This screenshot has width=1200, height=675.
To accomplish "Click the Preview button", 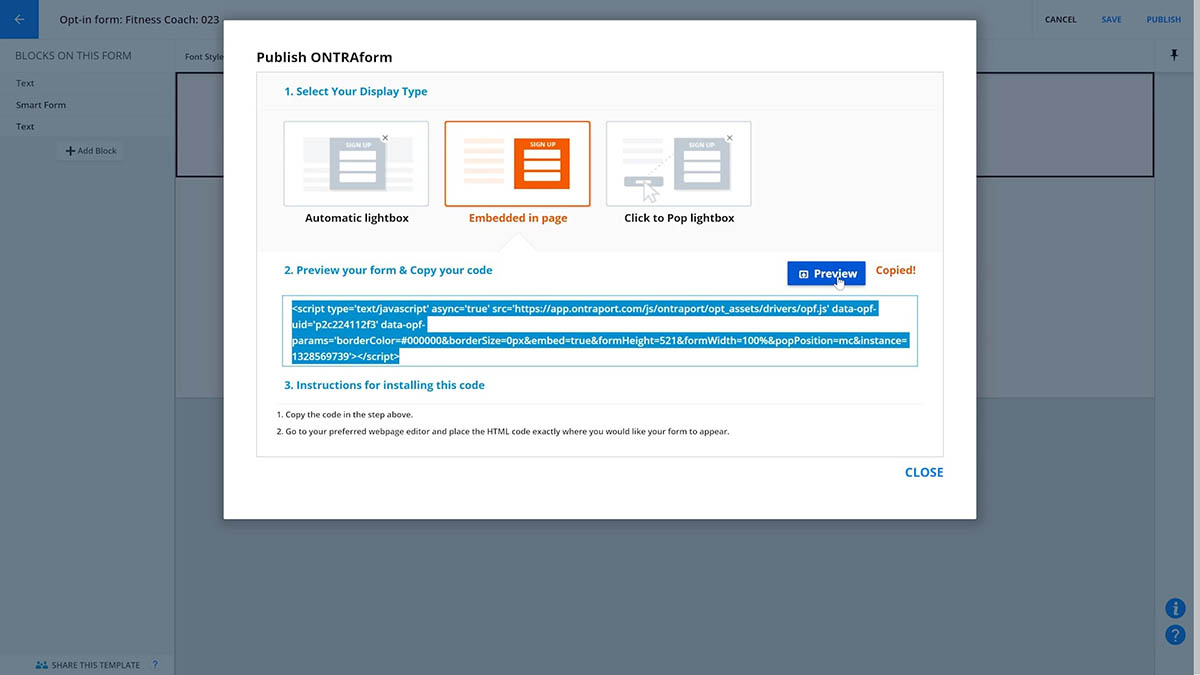I will pyautogui.click(x=826, y=273).
